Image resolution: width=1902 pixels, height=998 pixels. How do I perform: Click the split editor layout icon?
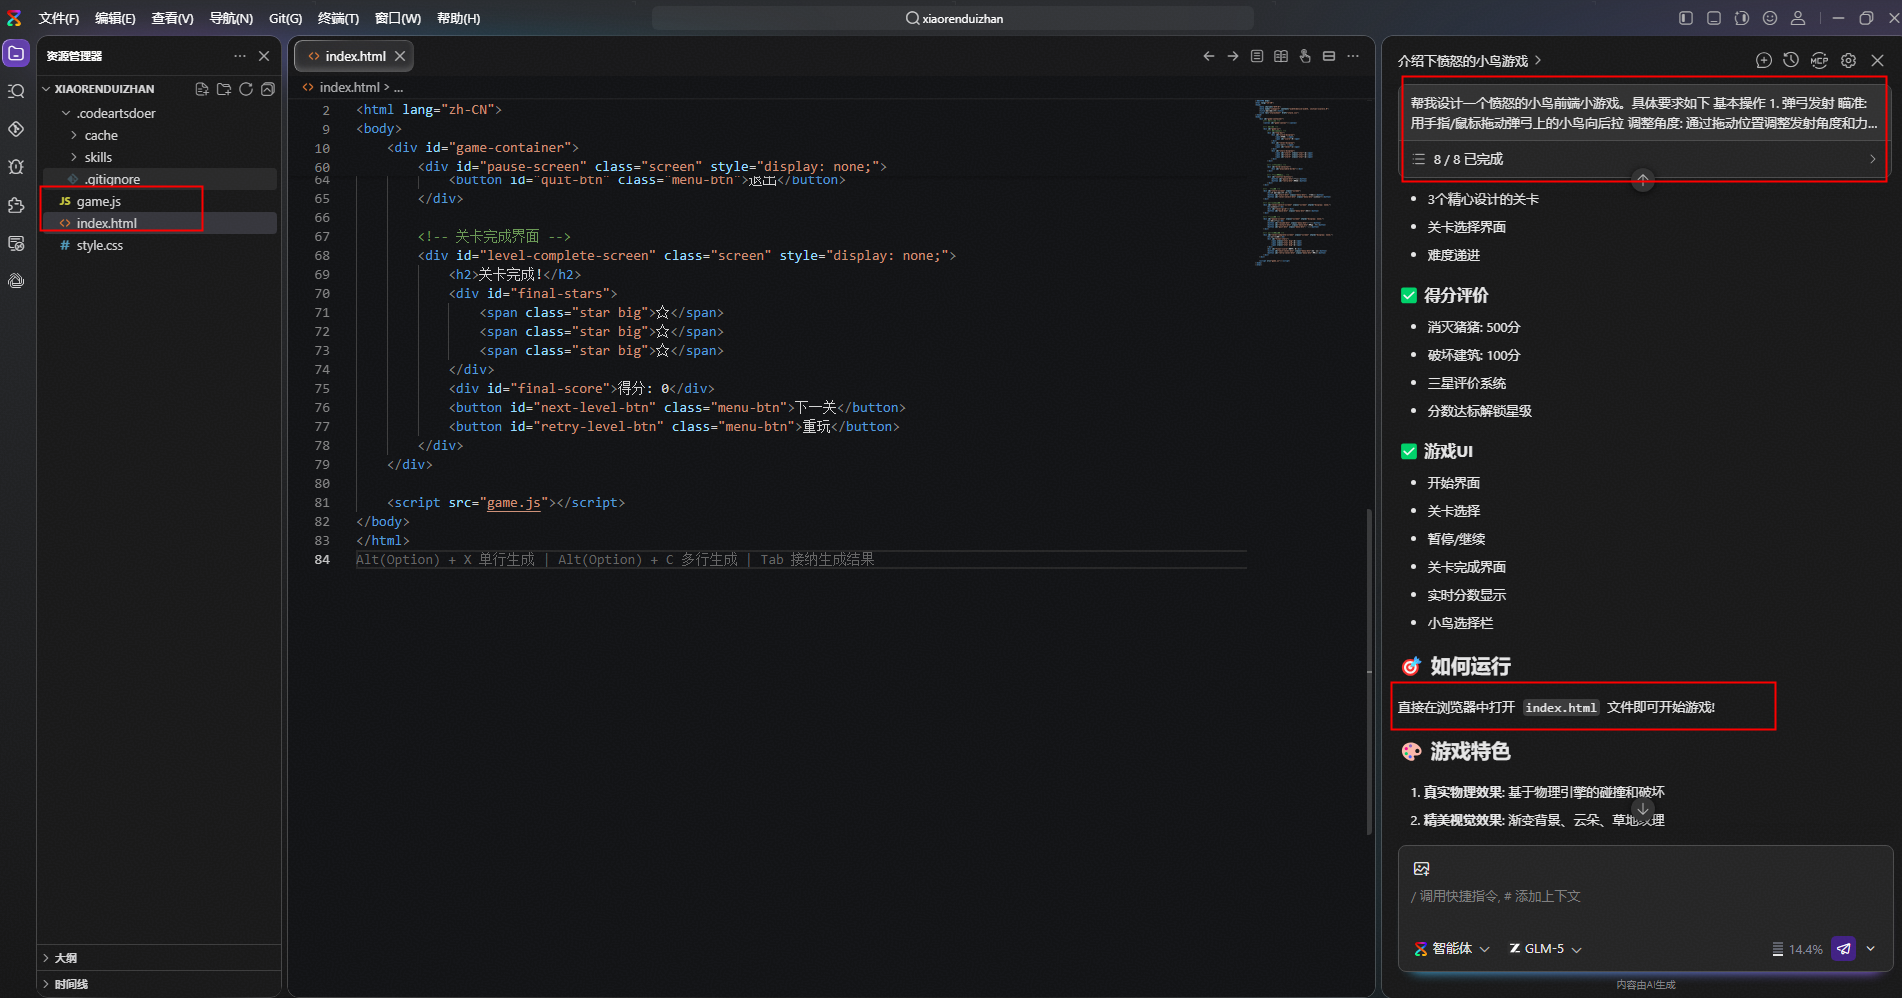coord(1329,56)
